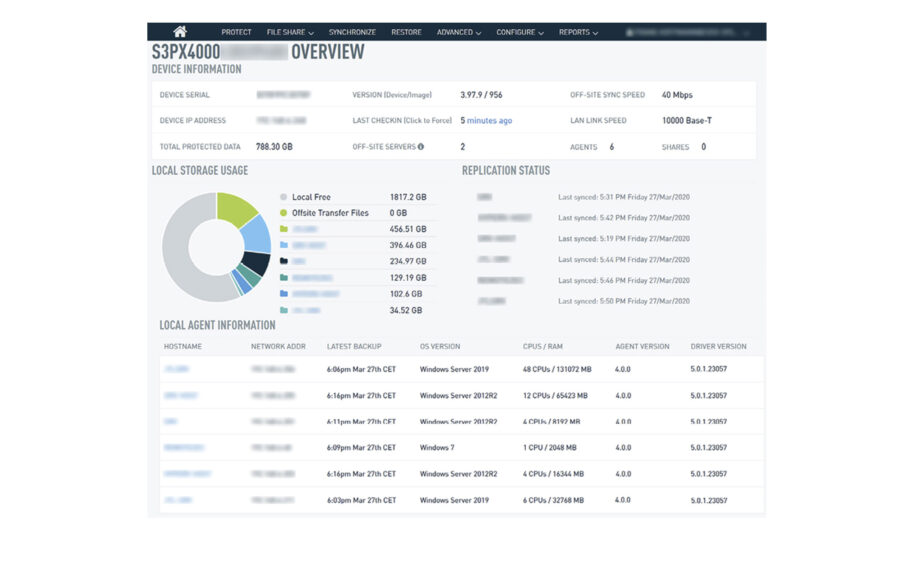The image size is (914, 571).
Task: Go to the Restore page
Action: 406,32
